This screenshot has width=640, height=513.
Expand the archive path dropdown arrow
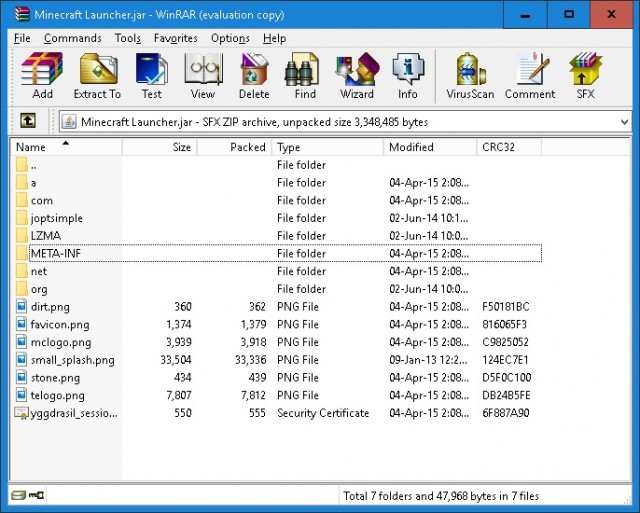click(x=624, y=122)
